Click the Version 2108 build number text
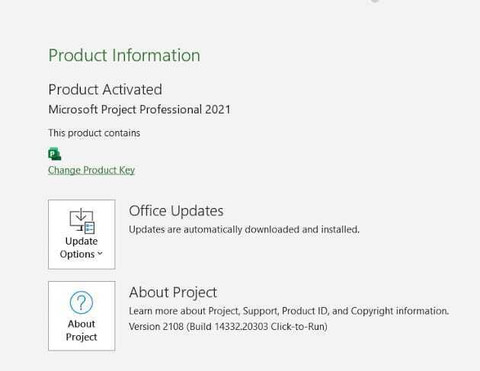The width and height of the screenshot is (480, 371). tap(228, 326)
